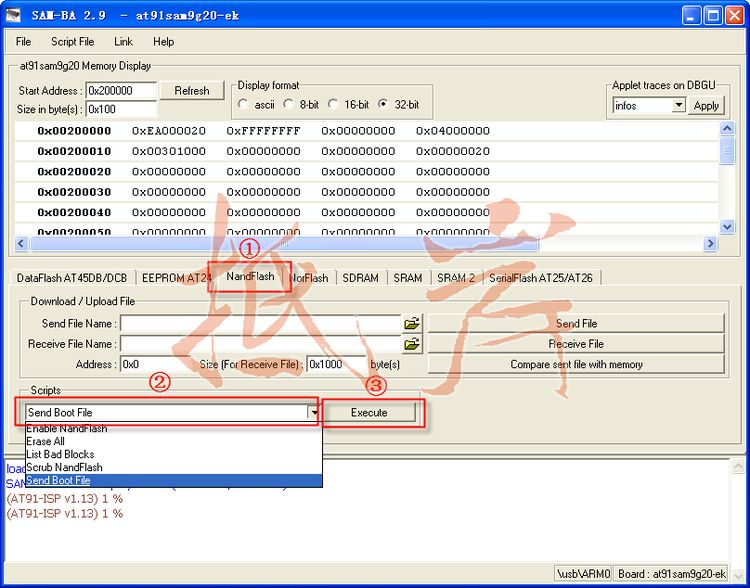This screenshot has height=588, width=750.
Task: Select the 32-bit display format option
Action: click(x=383, y=104)
